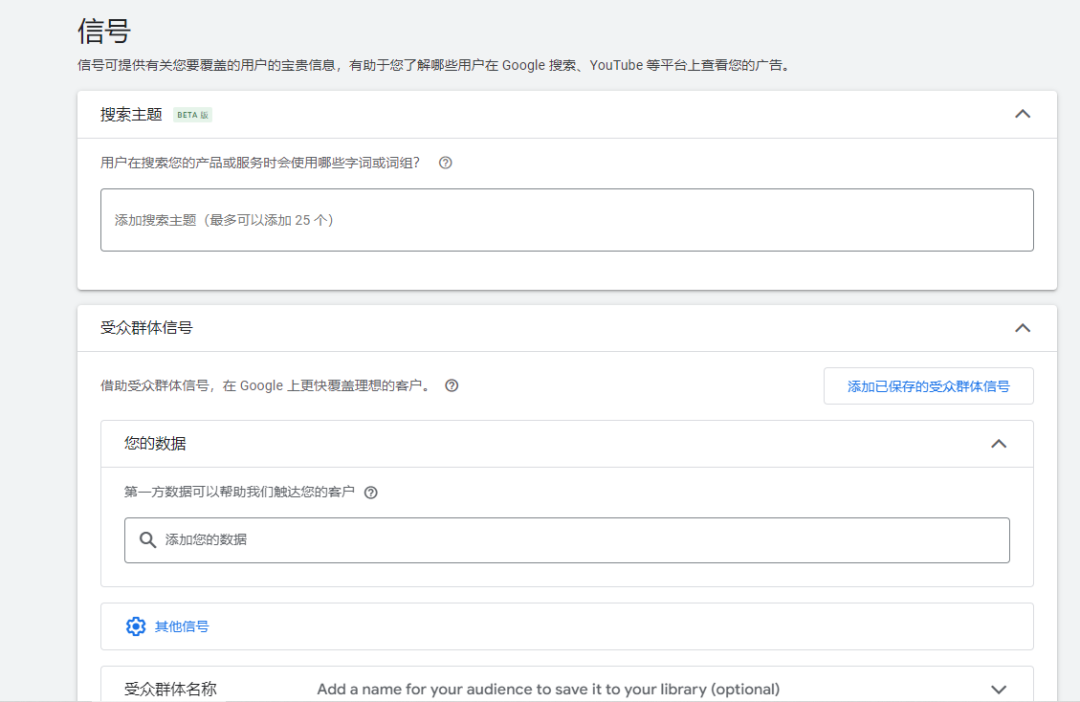The height and width of the screenshot is (702, 1080).
Task: Collapse the 受众群体信号 section chevron
Action: pyautogui.click(x=1022, y=328)
